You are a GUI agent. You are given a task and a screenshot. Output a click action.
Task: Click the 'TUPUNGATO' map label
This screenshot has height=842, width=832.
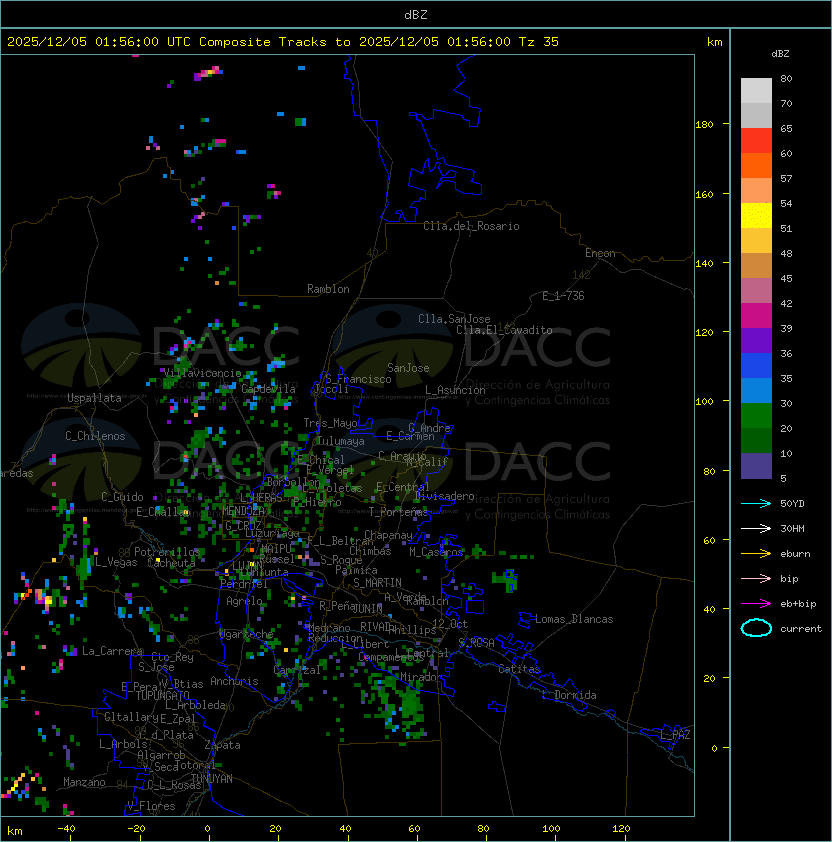coord(162,695)
